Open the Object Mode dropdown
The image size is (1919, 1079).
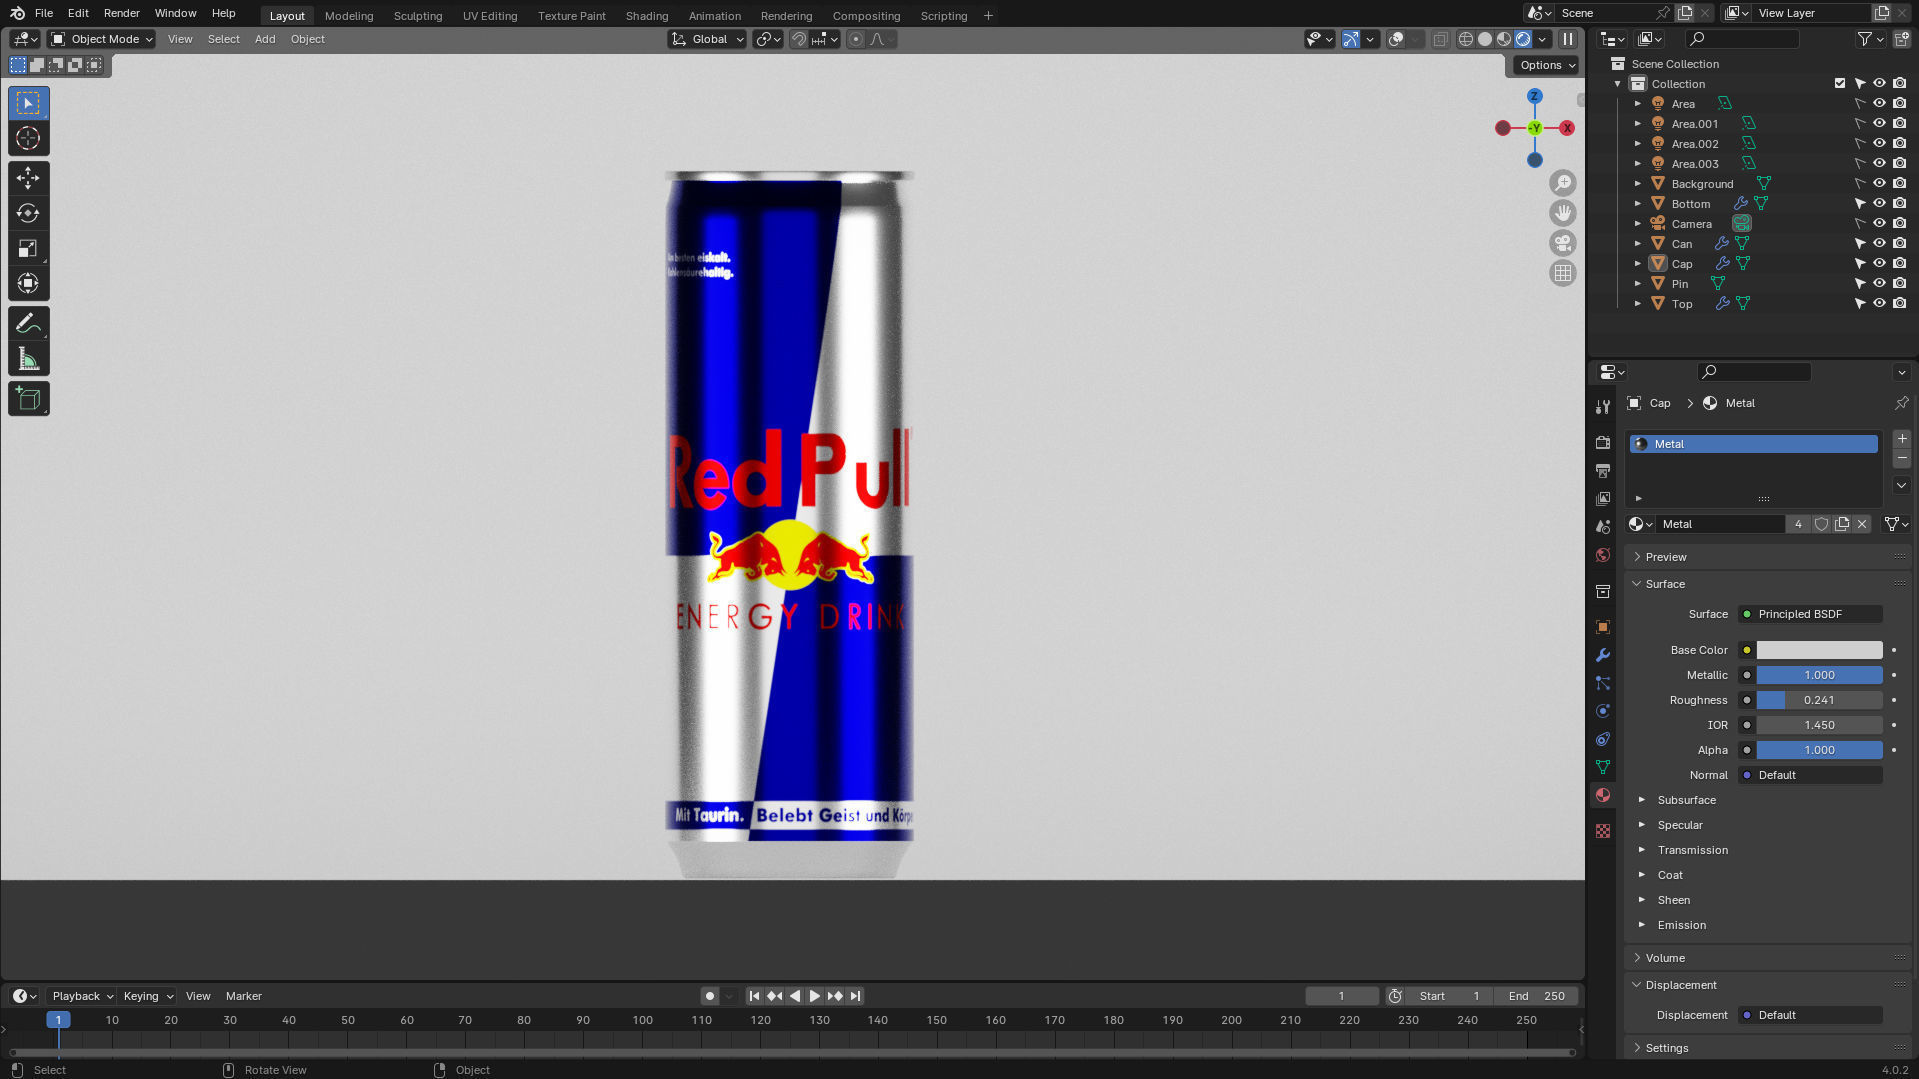pyautogui.click(x=102, y=39)
